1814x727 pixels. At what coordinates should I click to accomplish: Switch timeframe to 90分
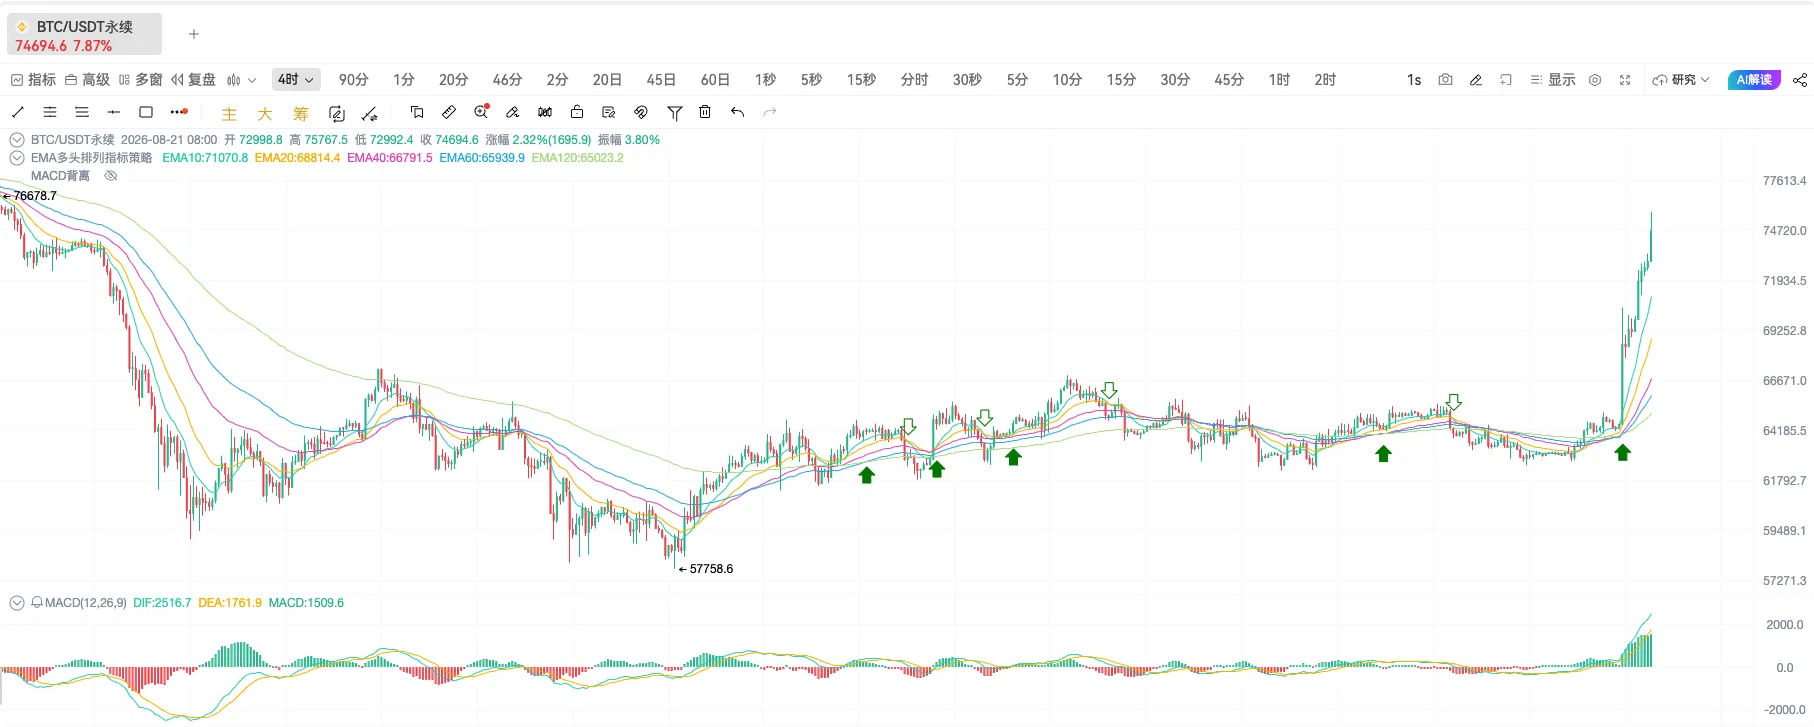[x=354, y=80]
